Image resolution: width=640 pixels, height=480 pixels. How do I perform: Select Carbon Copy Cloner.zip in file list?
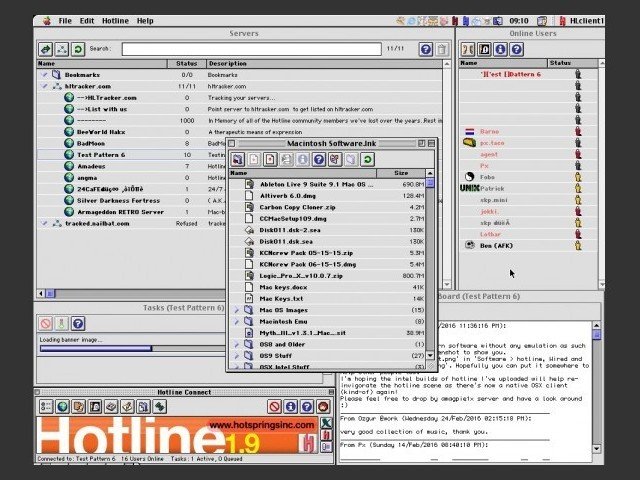(x=327, y=207)
